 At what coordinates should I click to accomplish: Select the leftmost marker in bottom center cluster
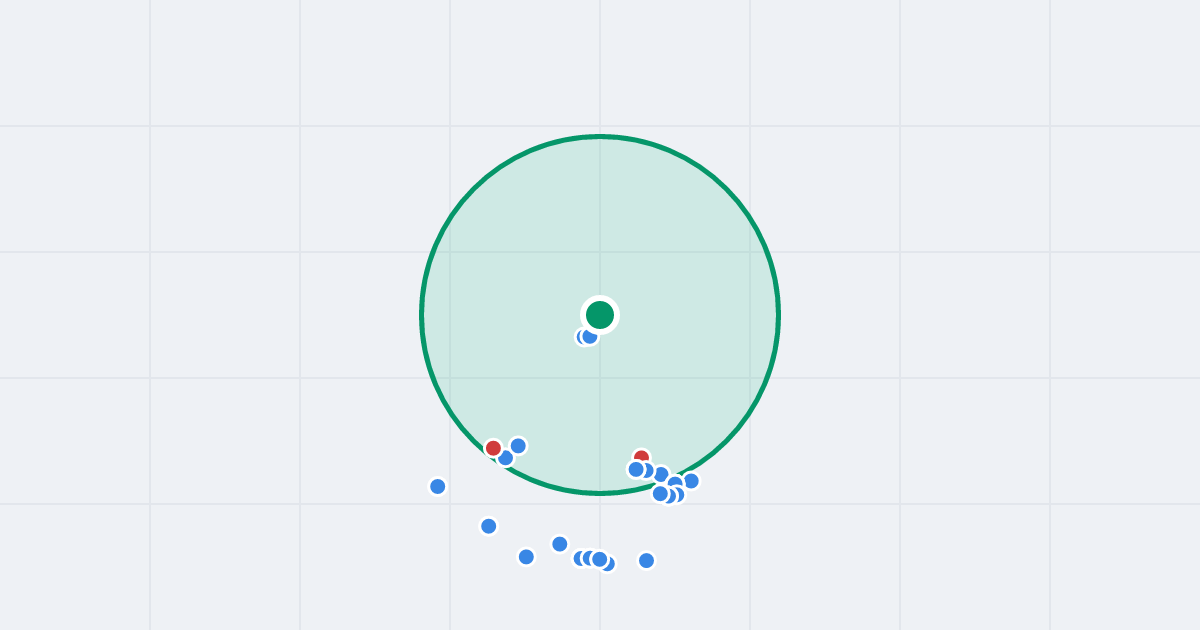pyautogui.click(x=581, y=558)
